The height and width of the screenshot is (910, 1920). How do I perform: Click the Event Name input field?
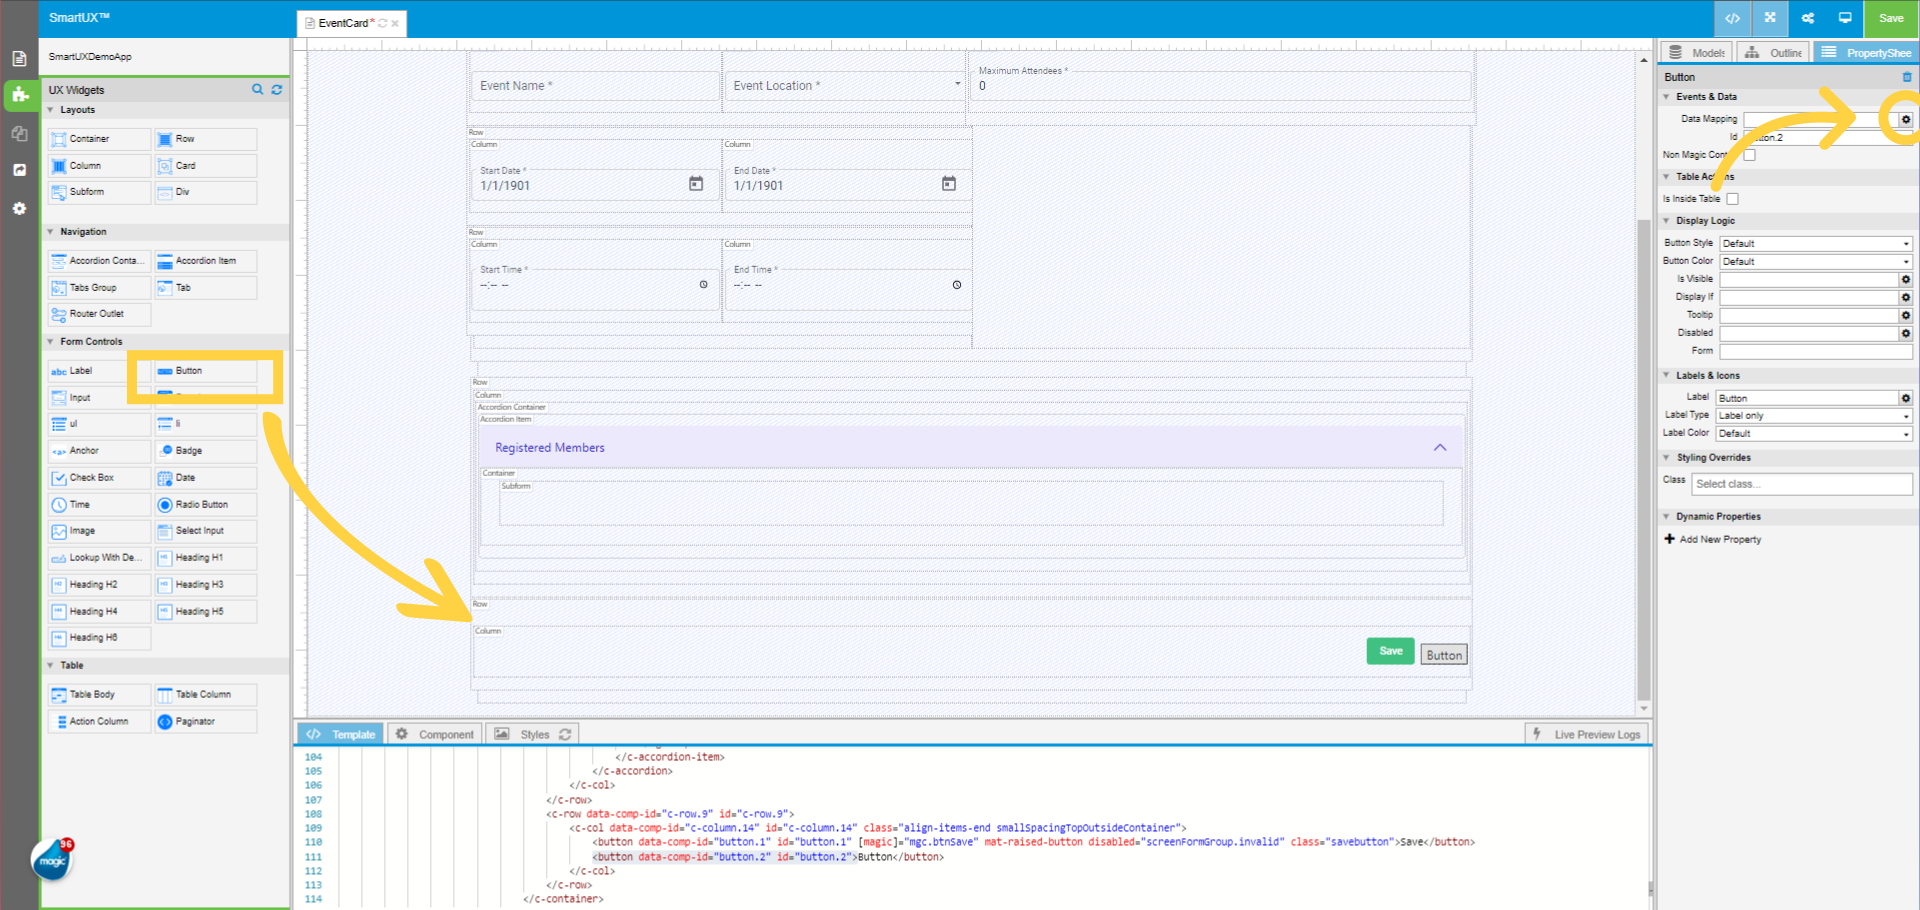coord(595,86)
